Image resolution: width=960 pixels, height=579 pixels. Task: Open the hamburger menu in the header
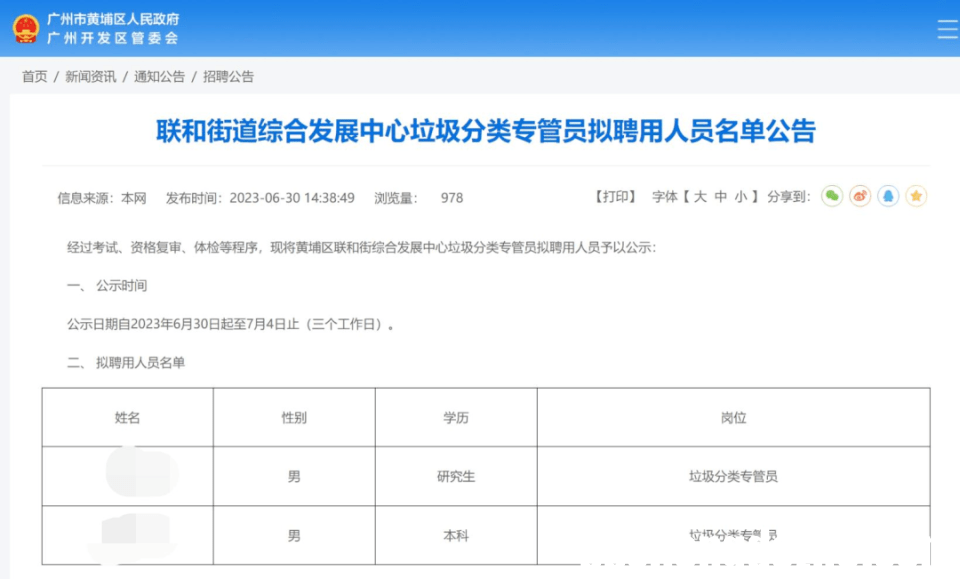pyautogui.click(x=946, y=29)
